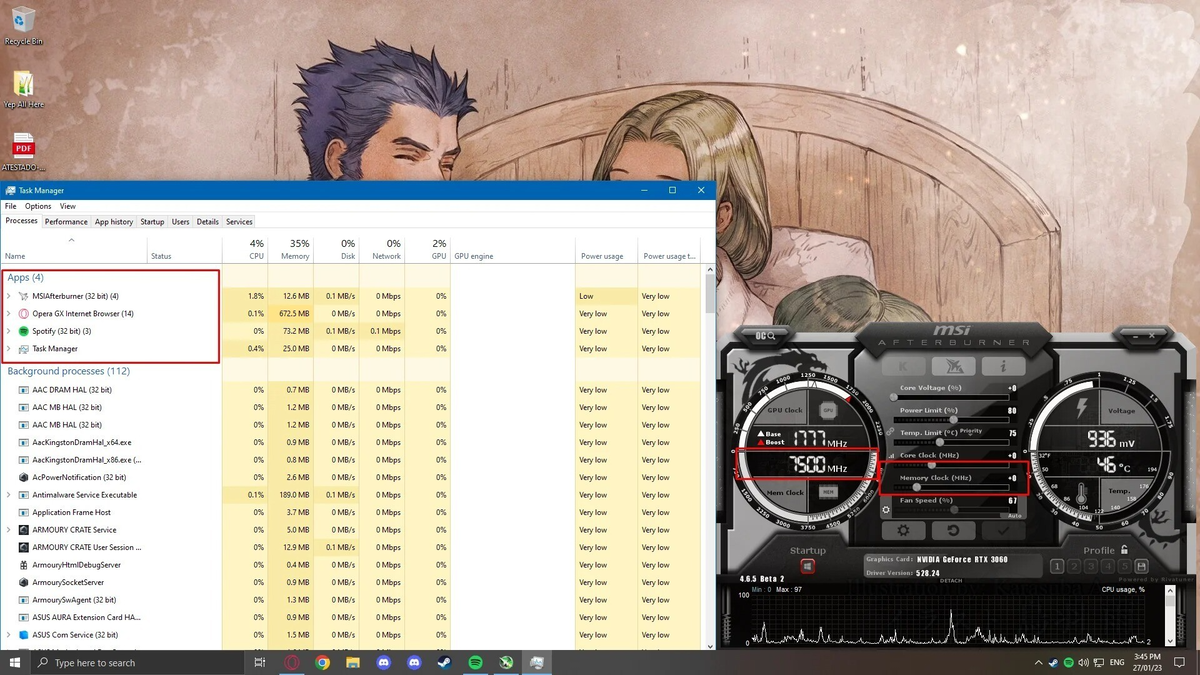Expand the Spotify process entry
Image resolution: width=1200 pixels, height=675 pixels.
(x=8, y=330)
